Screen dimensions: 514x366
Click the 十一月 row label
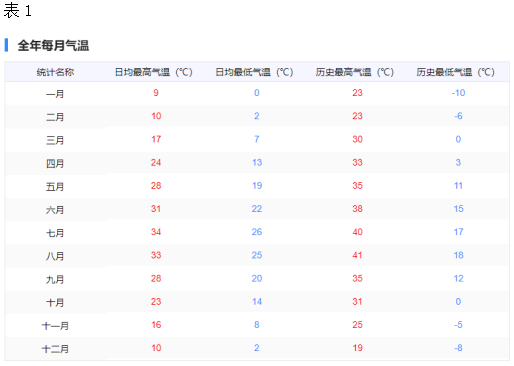pos(55,326)
